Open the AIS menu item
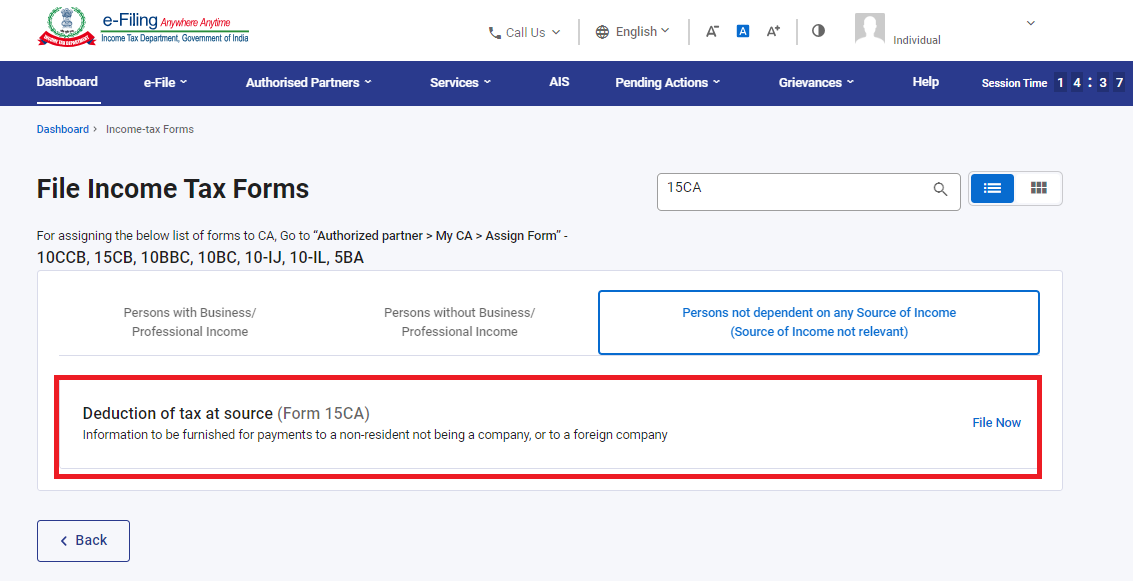 (x=559, y=82)
